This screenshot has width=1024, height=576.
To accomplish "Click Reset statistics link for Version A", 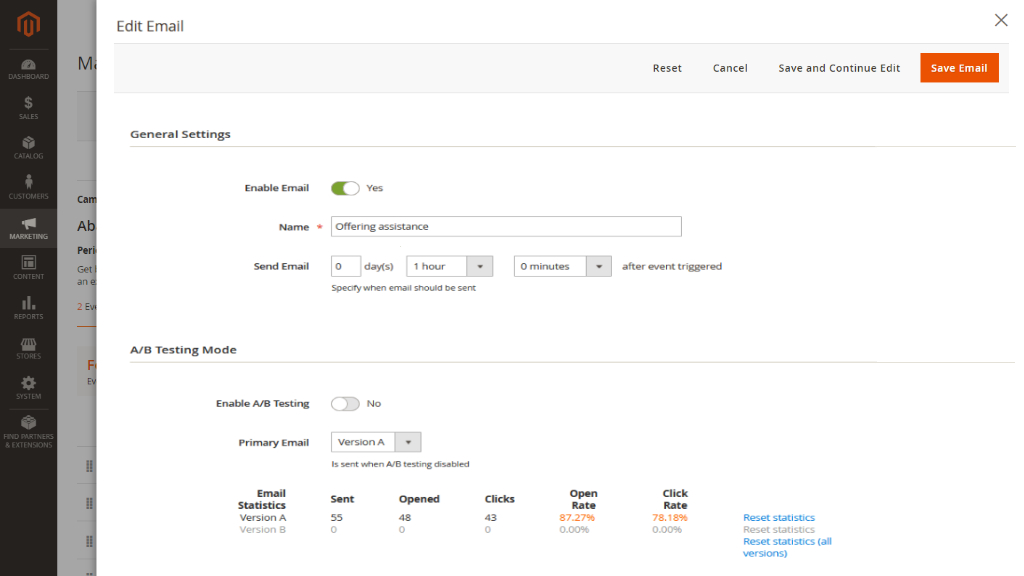I will pos(778,517).
